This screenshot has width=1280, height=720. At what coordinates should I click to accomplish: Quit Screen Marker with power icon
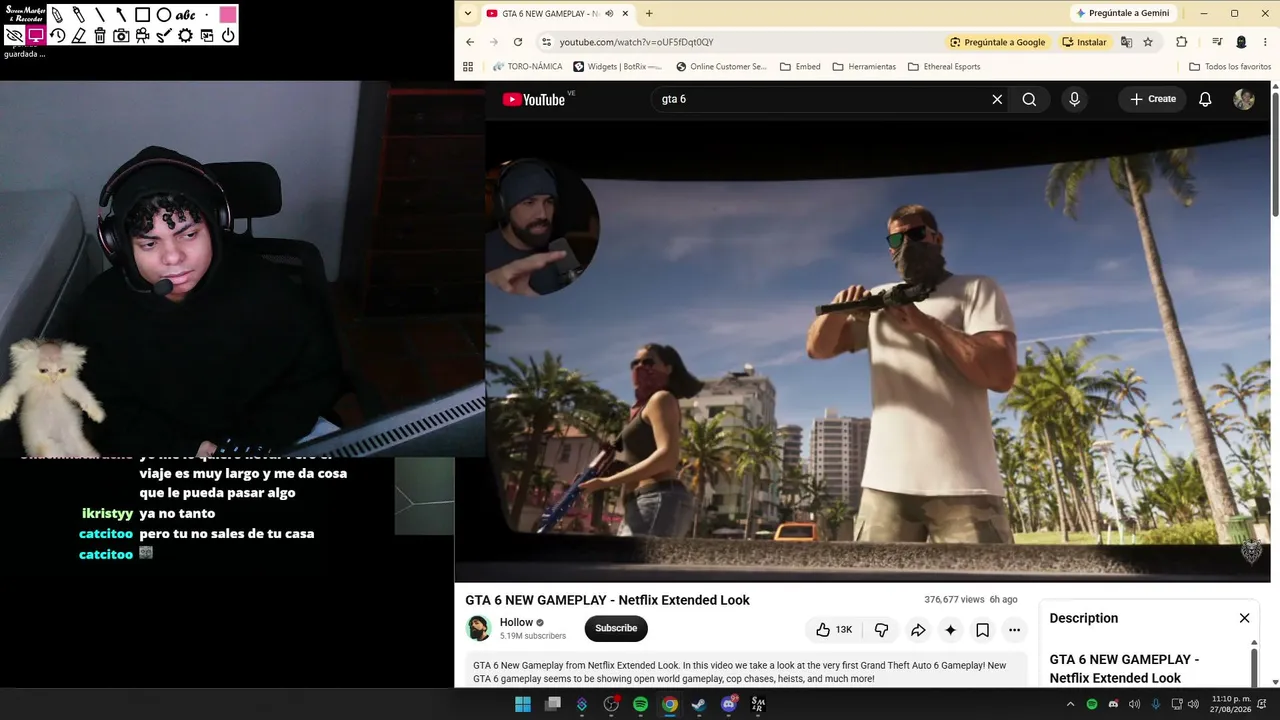[x=228, y=35]
